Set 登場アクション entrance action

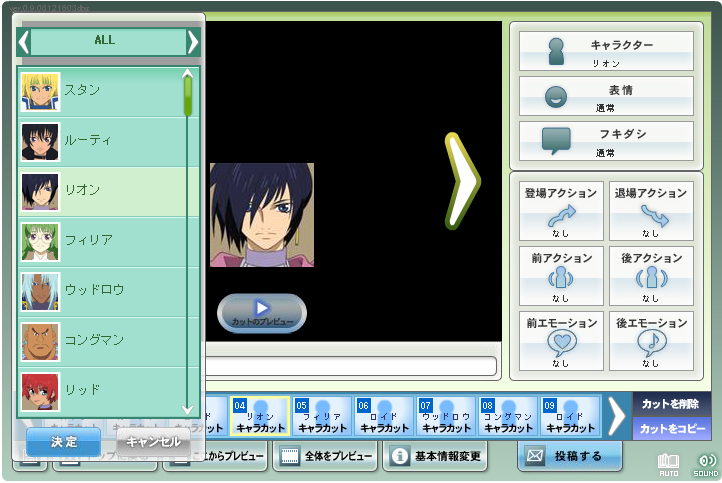click(561, 211)
